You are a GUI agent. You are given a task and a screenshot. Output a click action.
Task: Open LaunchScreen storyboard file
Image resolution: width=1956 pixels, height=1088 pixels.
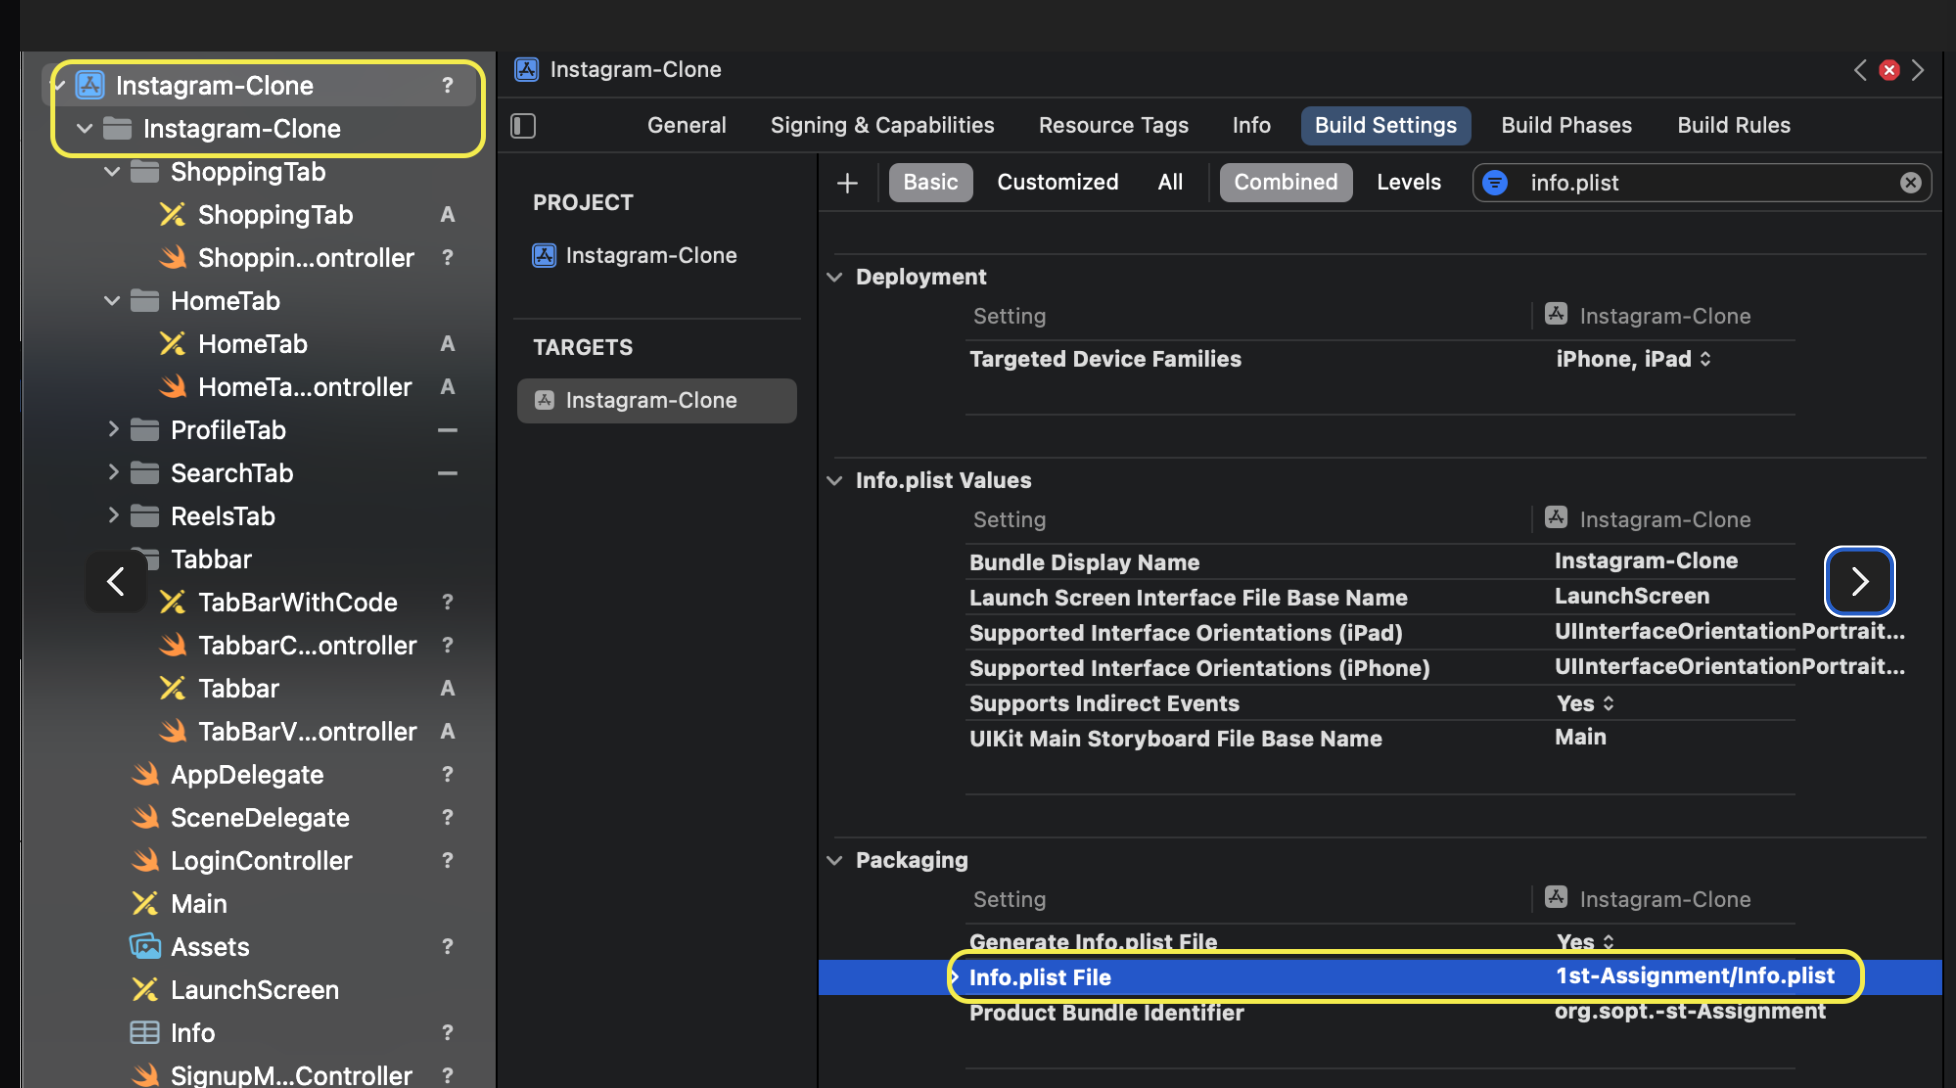point(254,988)
